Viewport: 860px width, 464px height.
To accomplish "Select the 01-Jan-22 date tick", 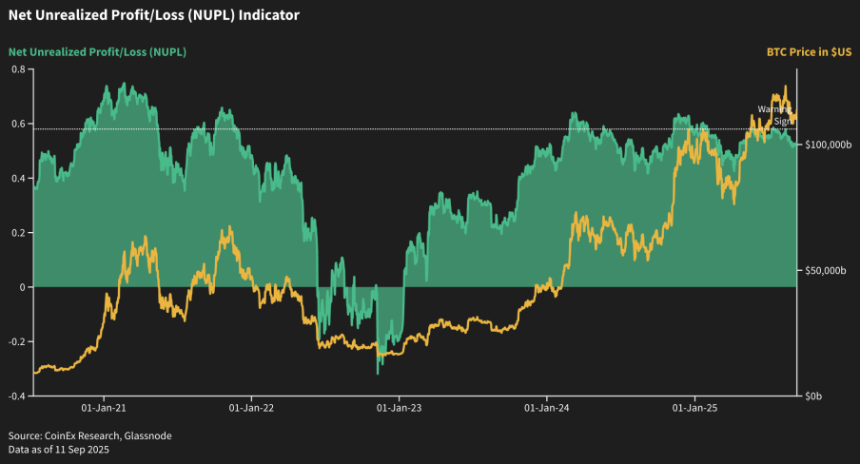I will click(x=250, y=408).
